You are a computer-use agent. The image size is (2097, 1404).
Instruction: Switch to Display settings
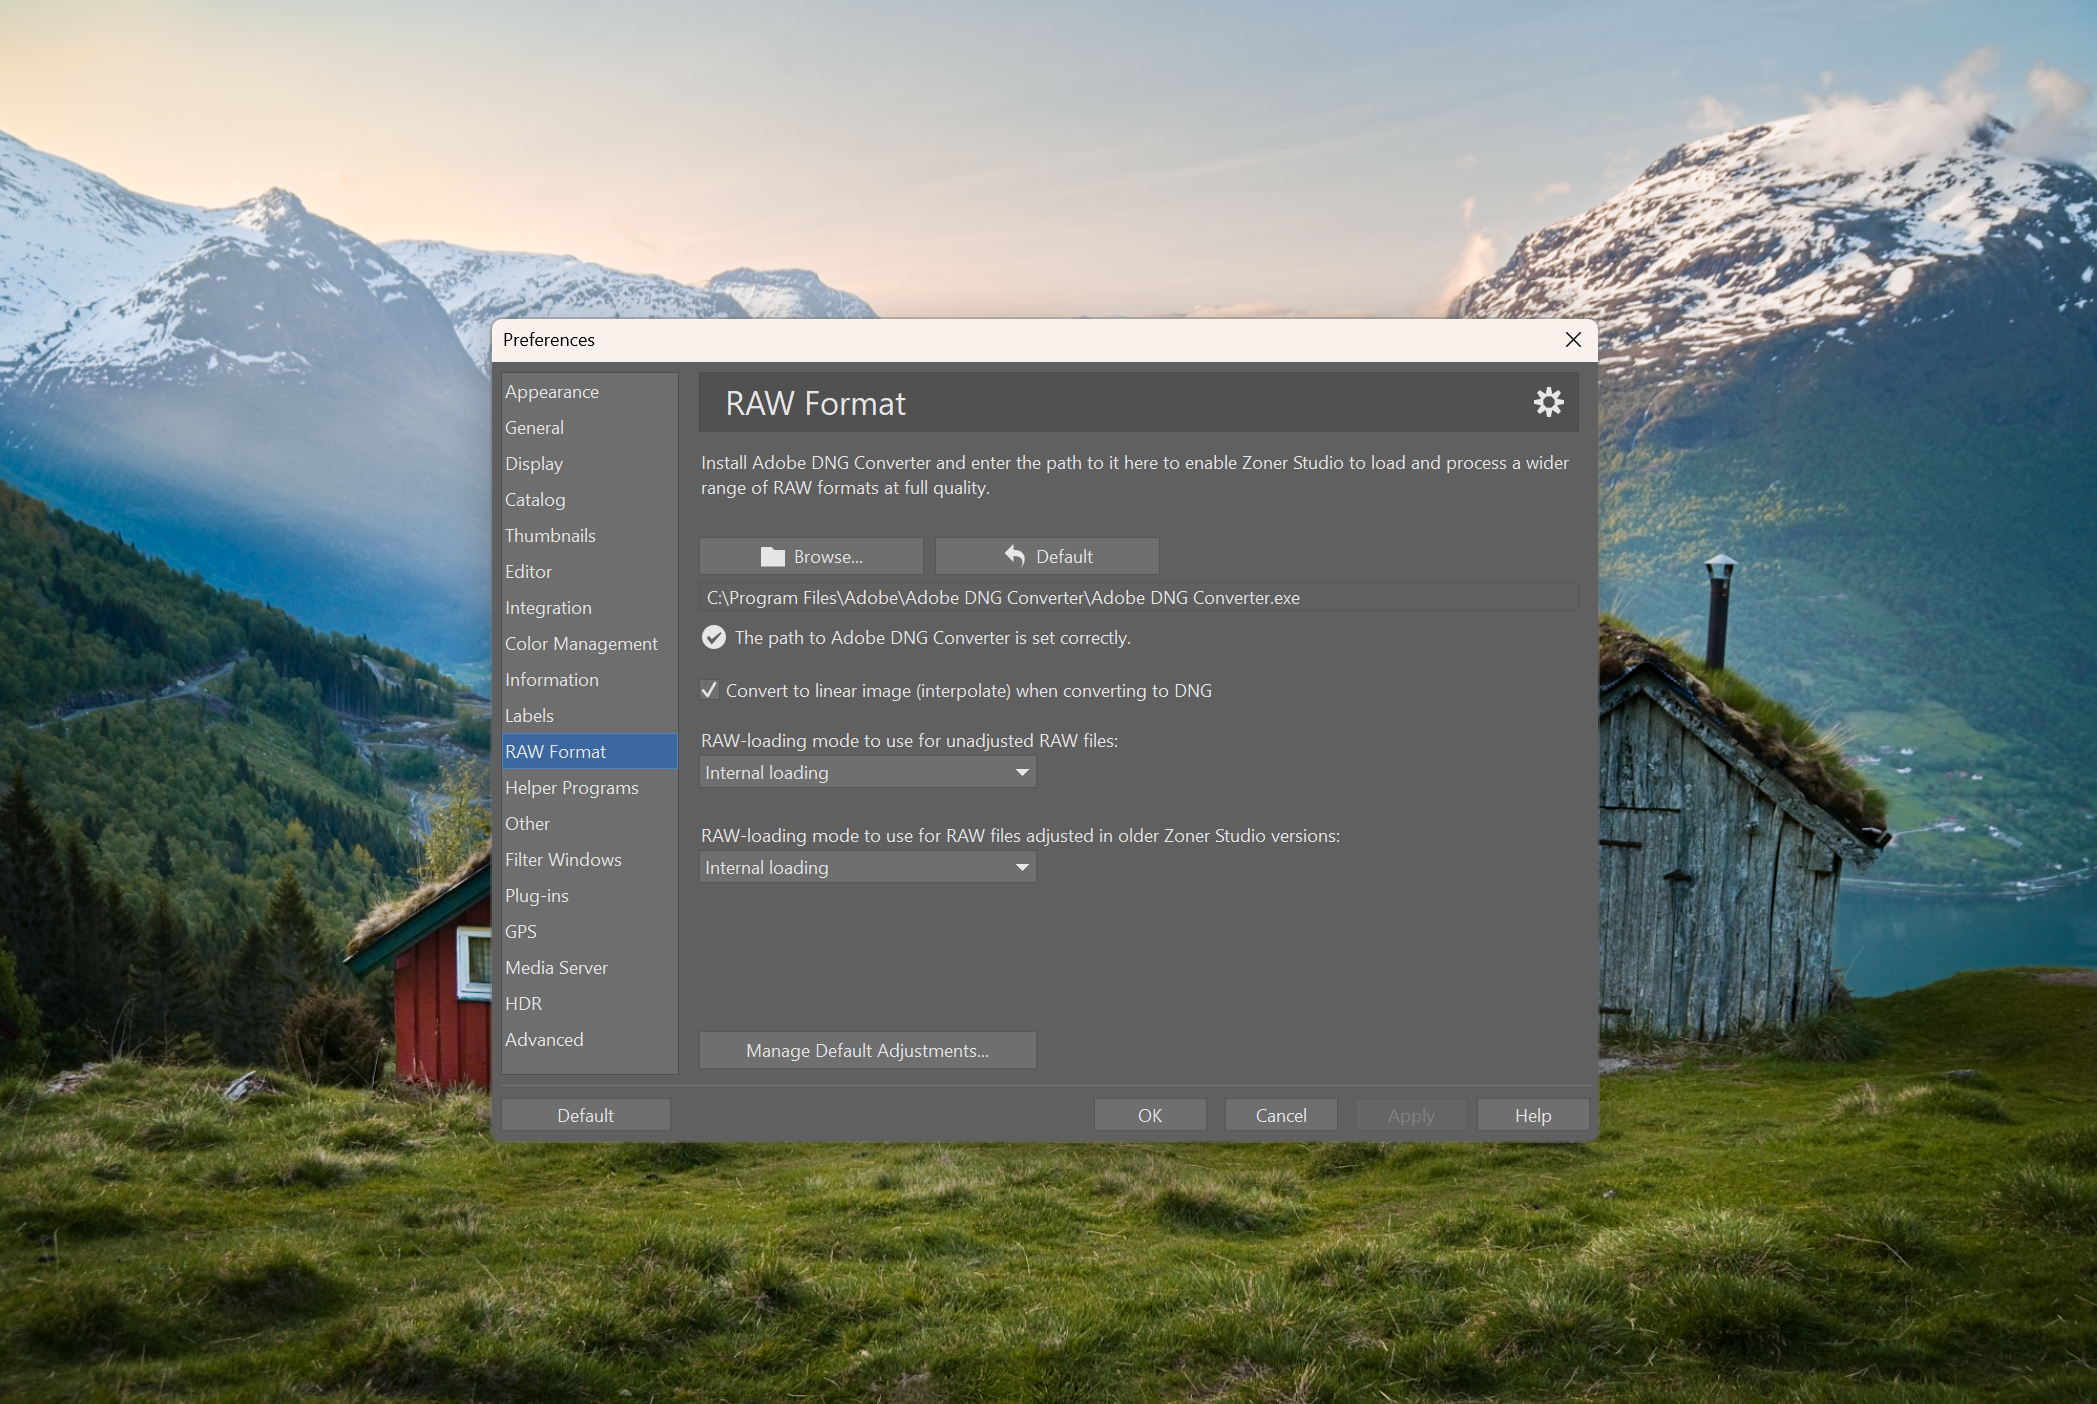589,464
